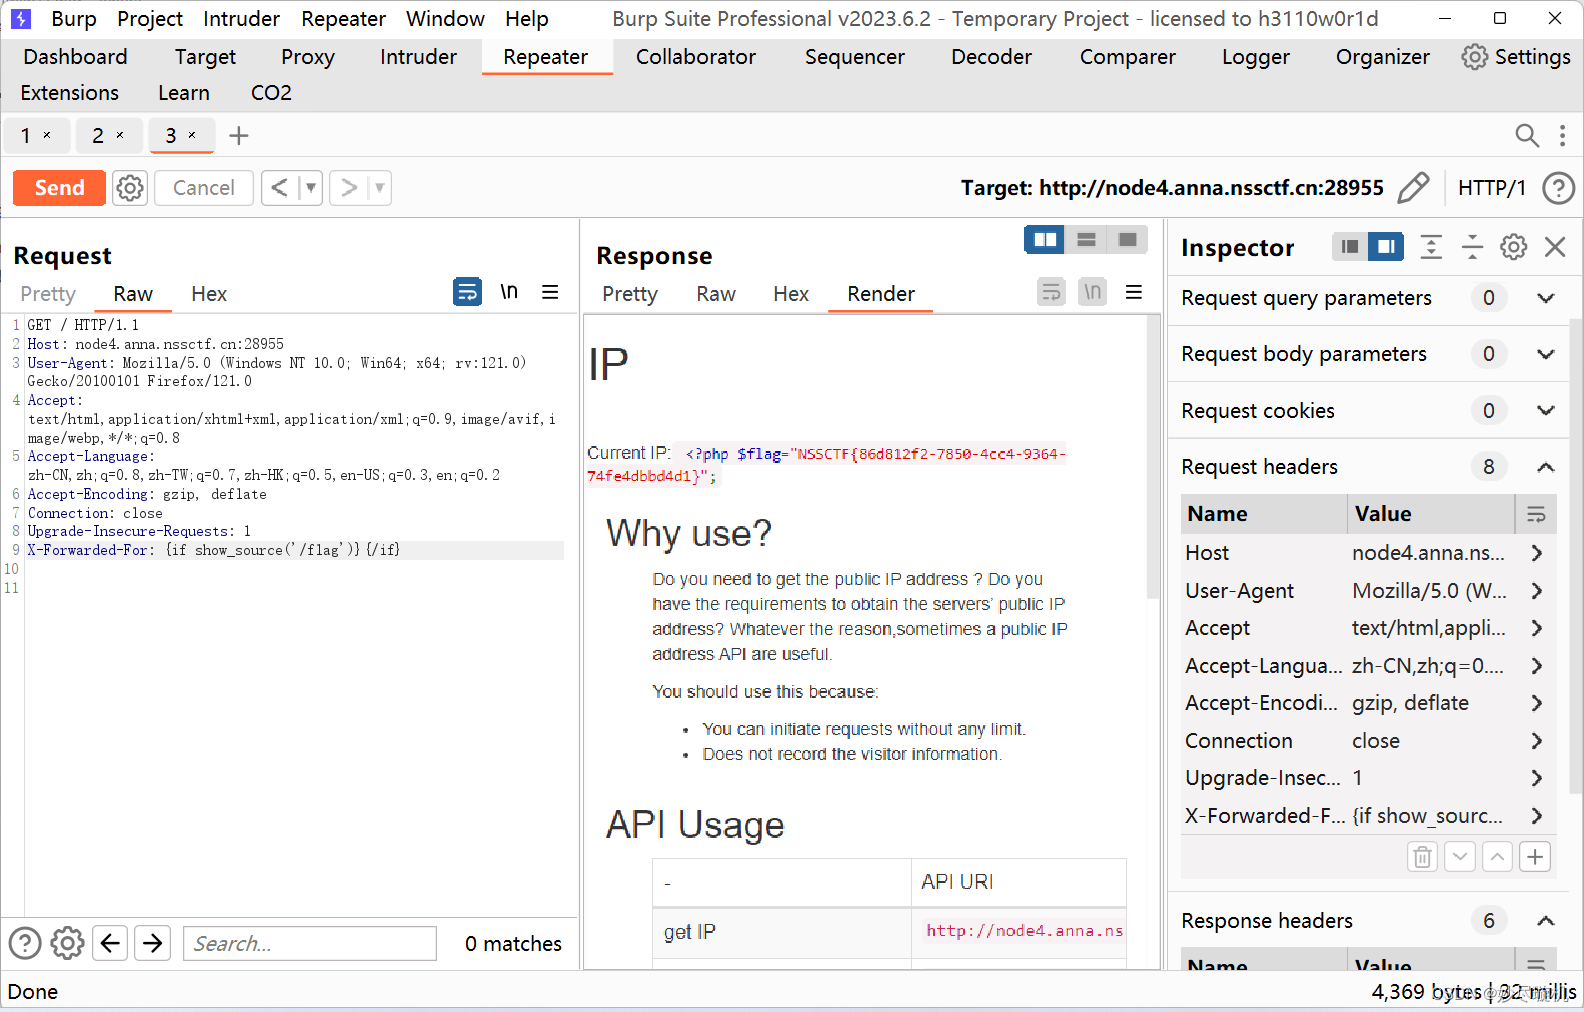Go to previous search match
The image size is (1584, 1012).
tap(111, 943)
